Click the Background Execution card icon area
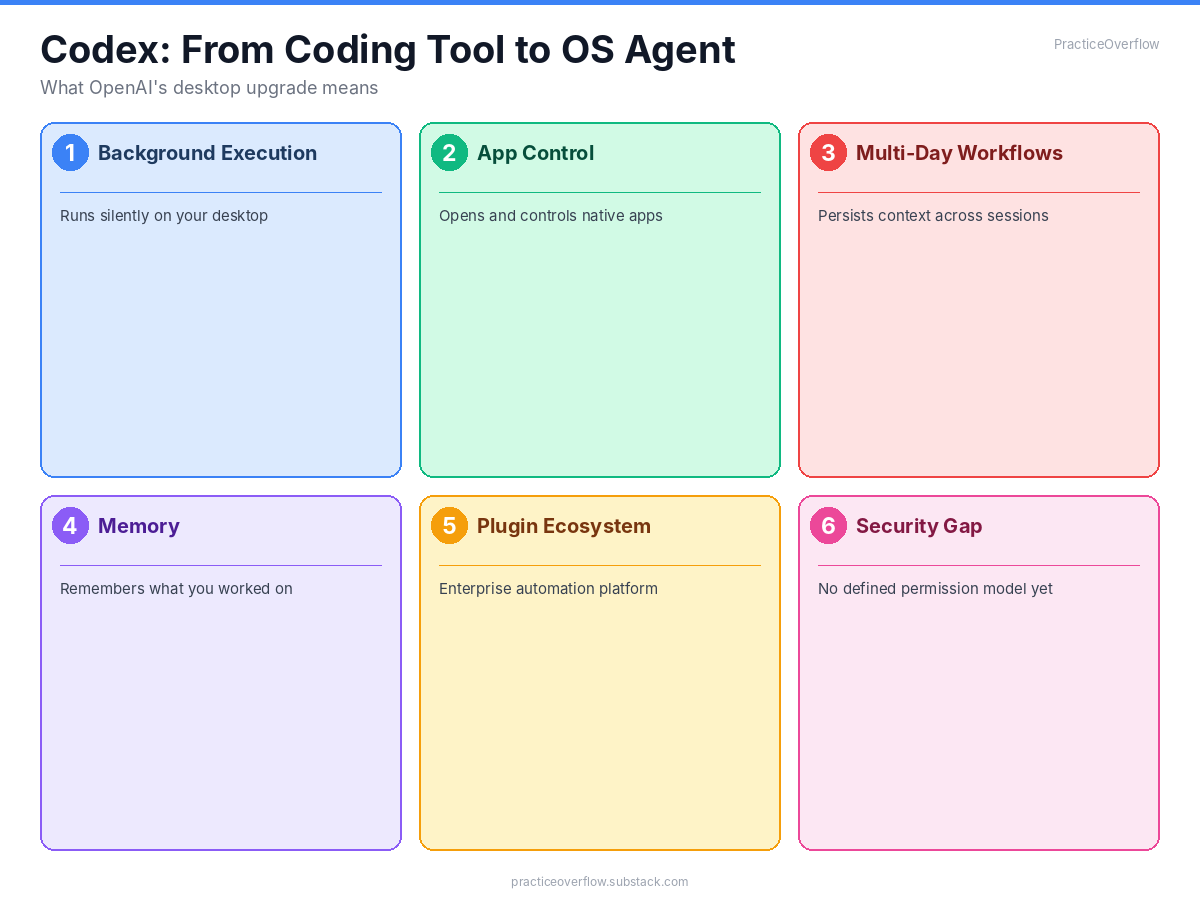 pos(70,153)
